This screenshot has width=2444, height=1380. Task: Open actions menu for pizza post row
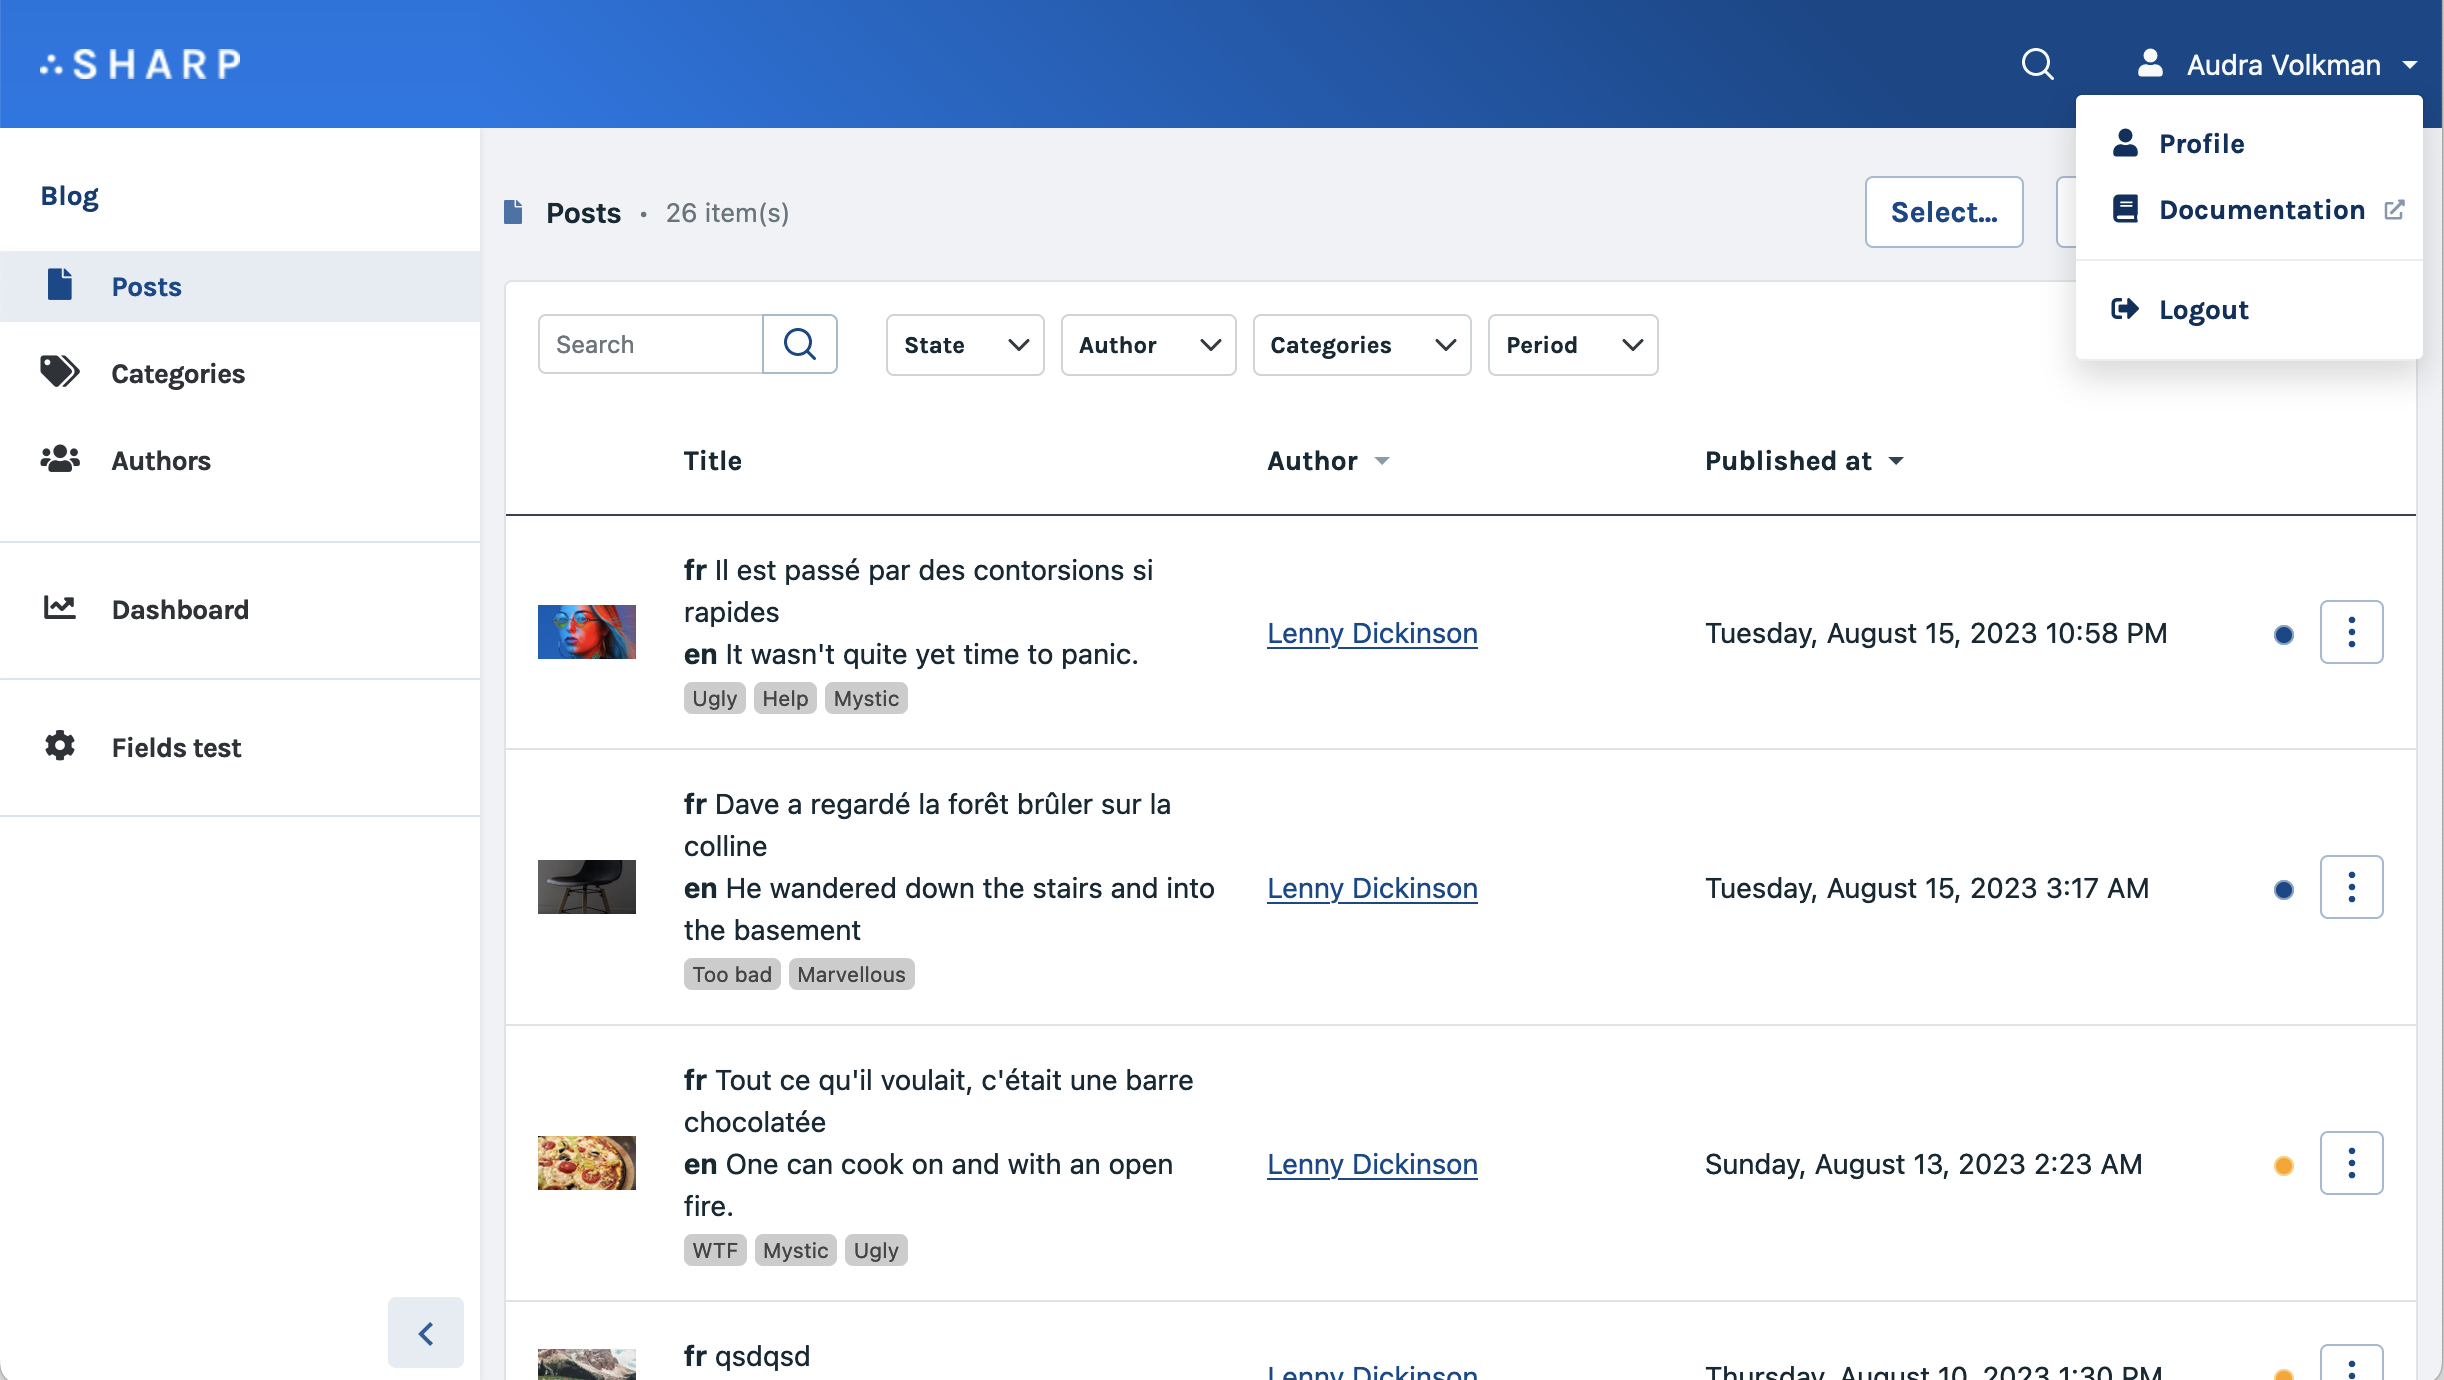click(x=2351, y=1163)
